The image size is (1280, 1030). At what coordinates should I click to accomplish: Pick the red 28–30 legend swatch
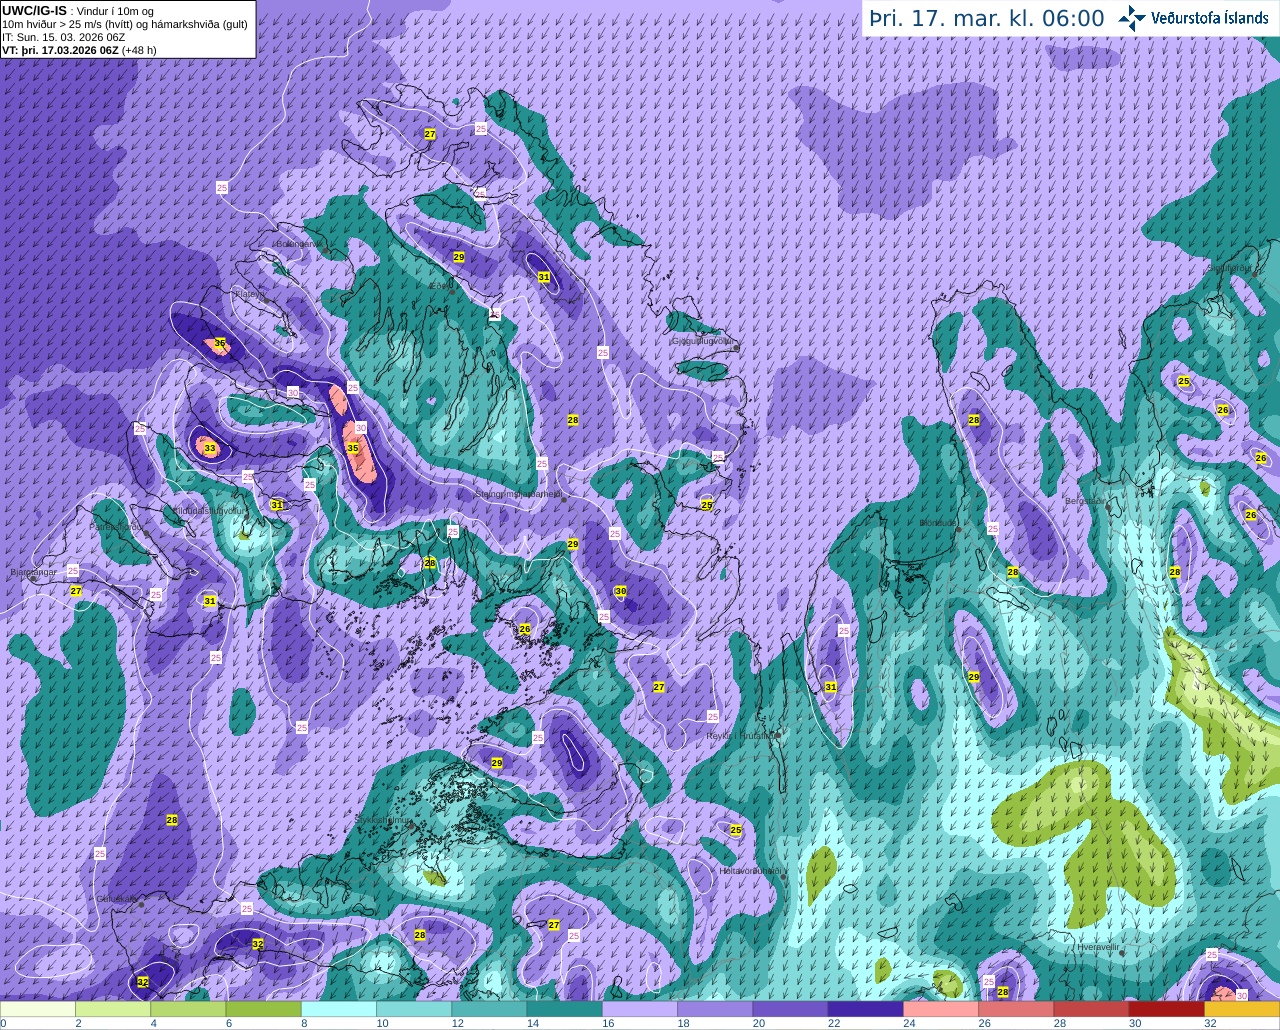(1091, 1009)
